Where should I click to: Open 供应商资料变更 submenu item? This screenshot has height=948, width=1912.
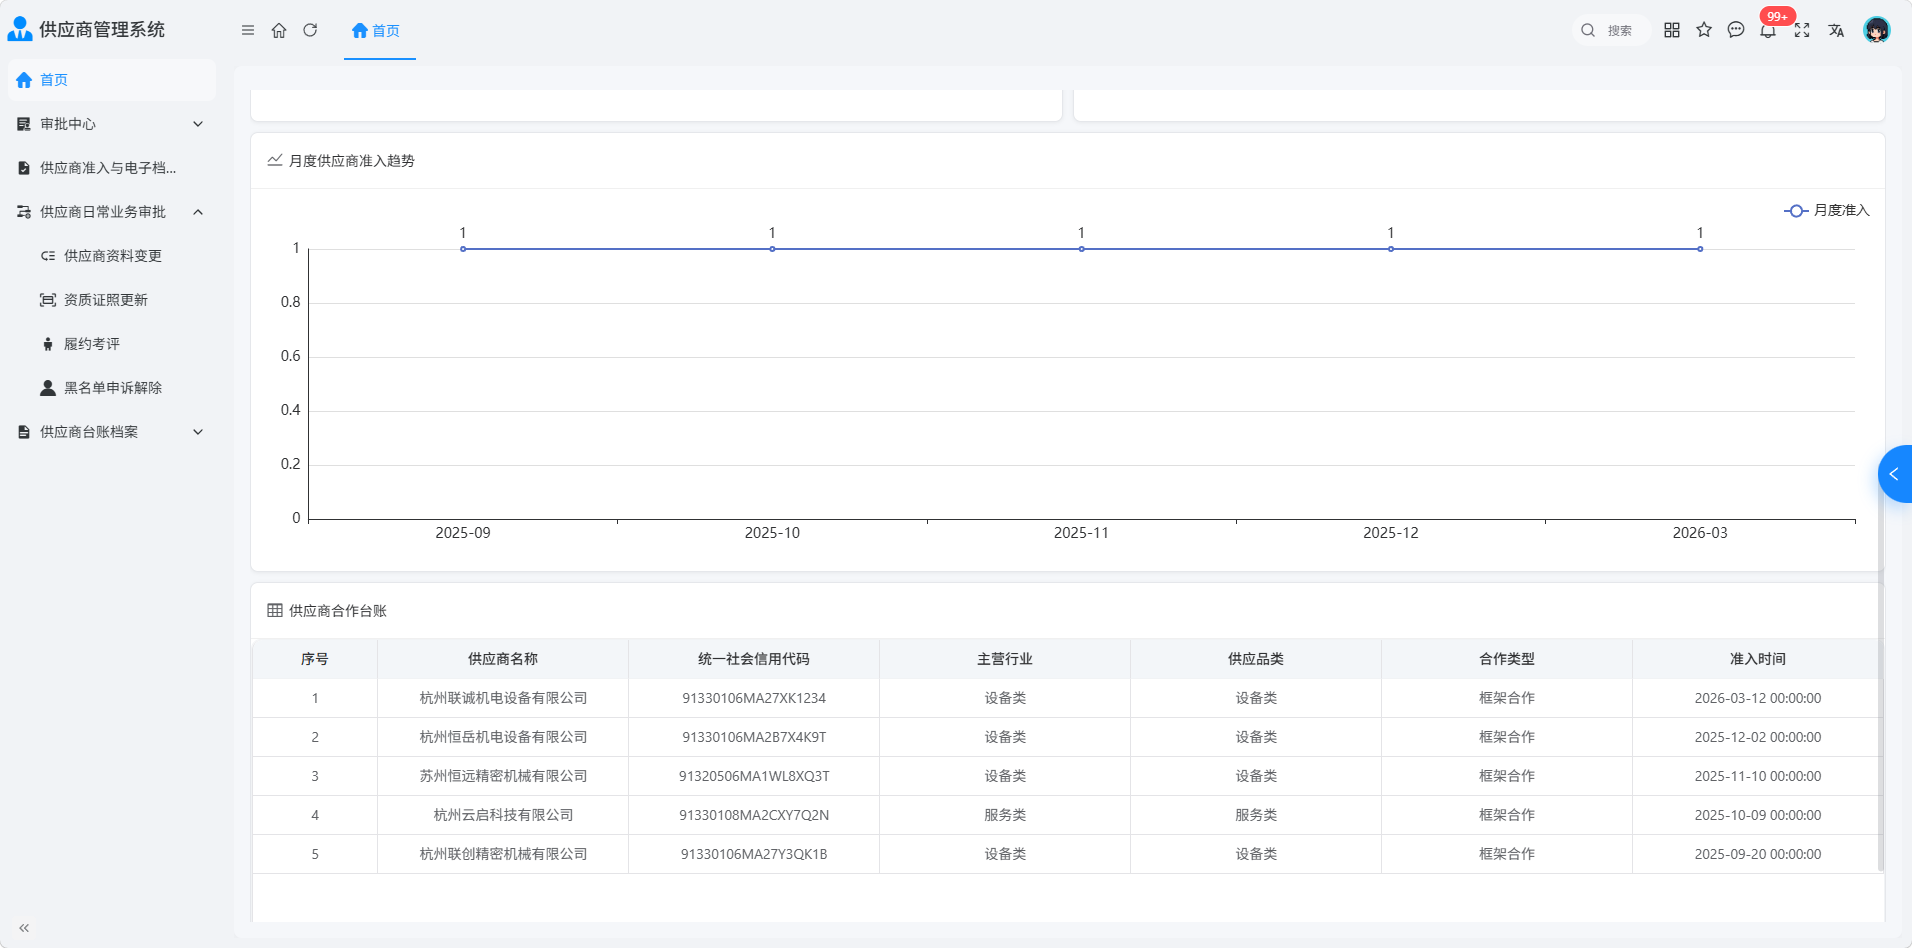point(112,256)
